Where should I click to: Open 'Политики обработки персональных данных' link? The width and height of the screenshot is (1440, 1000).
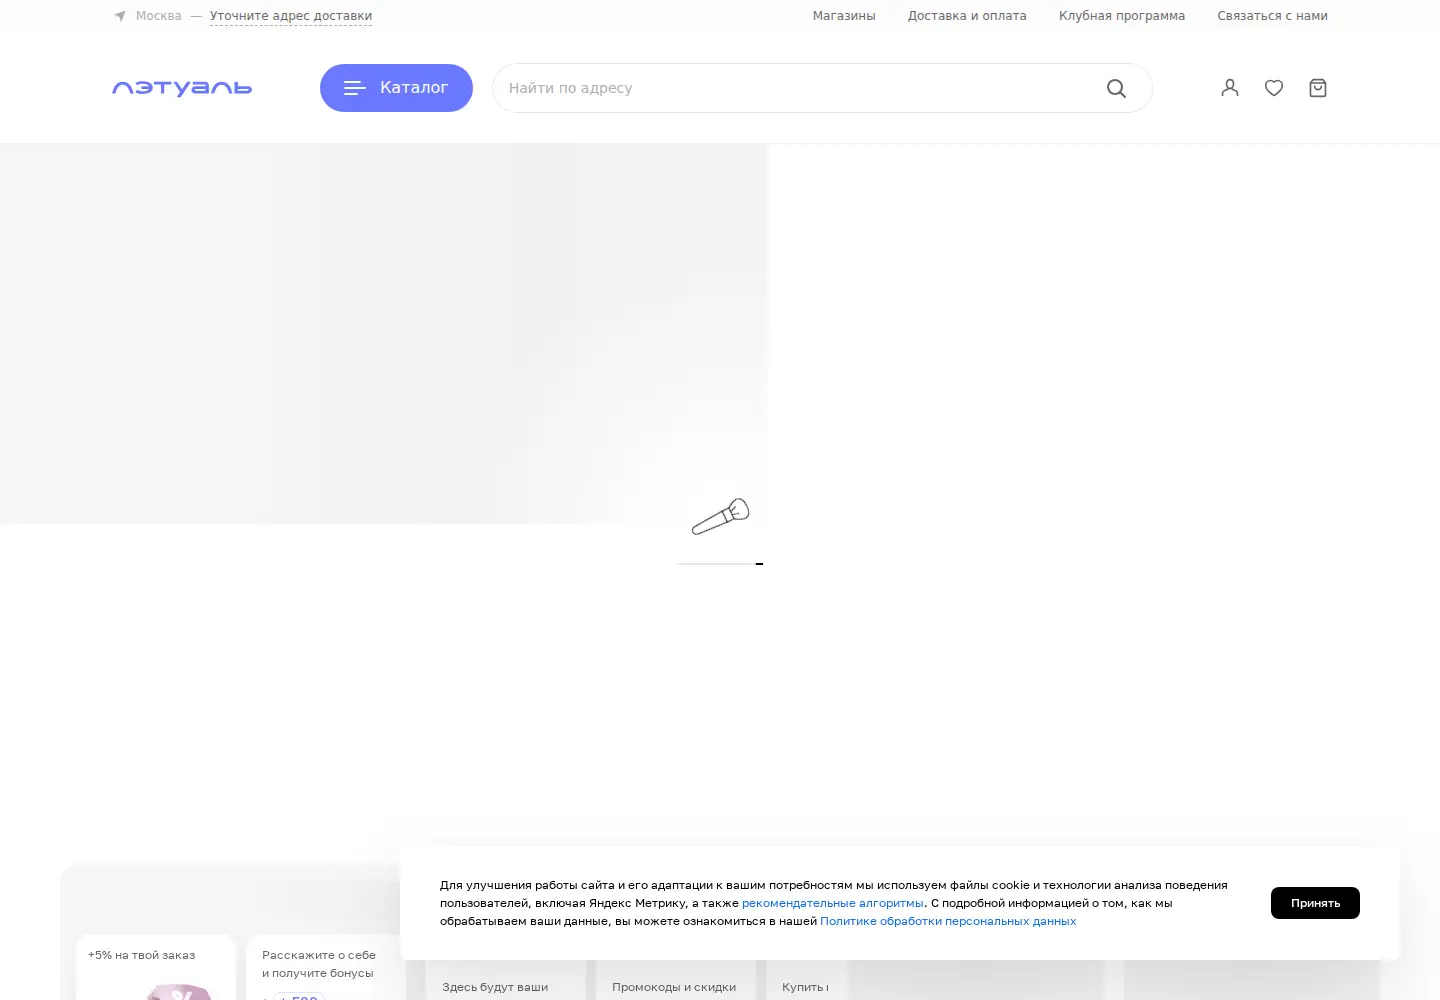[948, 921]
